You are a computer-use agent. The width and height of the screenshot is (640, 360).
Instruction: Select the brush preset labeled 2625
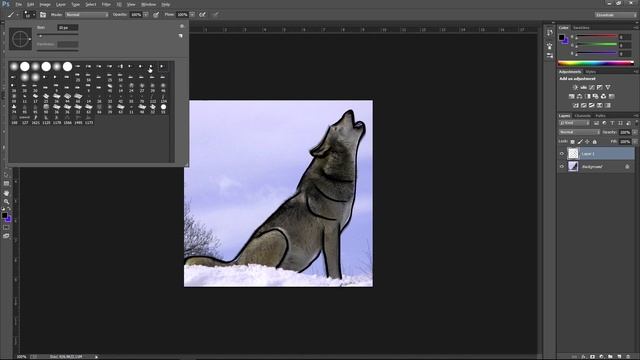[36, 120]
